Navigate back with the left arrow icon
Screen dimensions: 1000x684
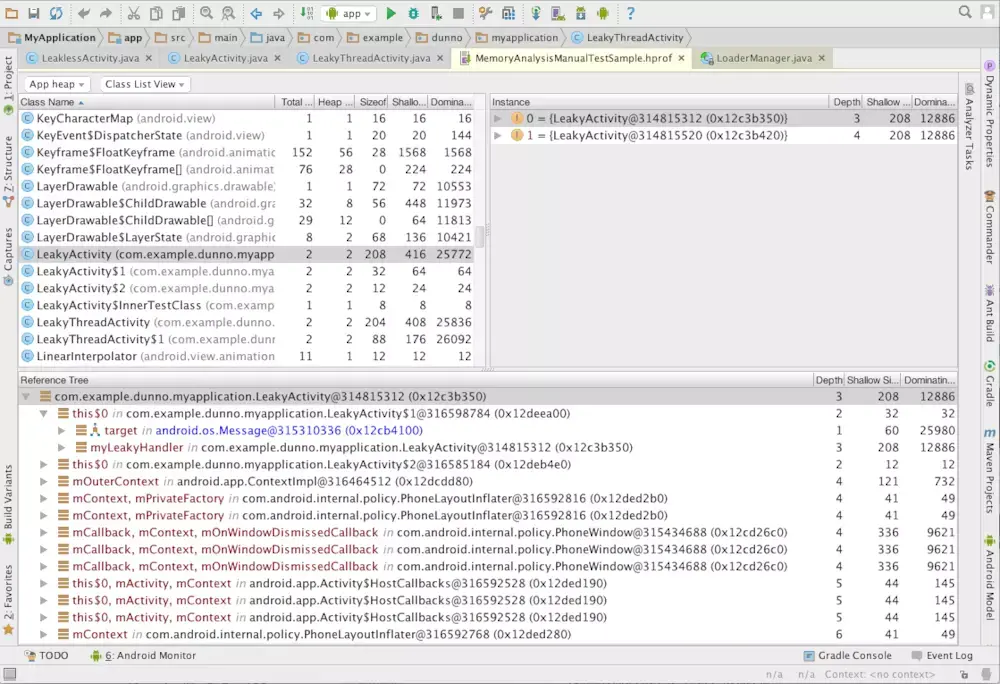(256, 13)
